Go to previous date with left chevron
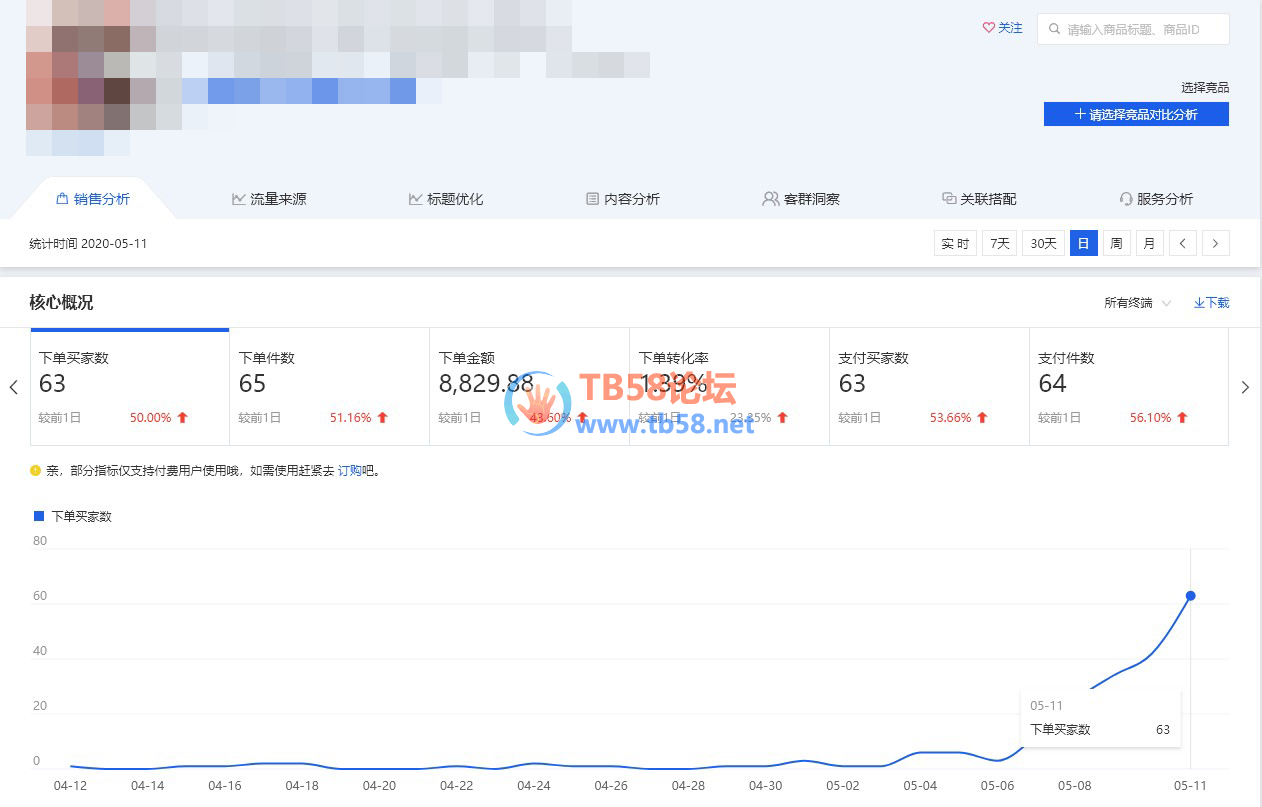Screen dimensions: 1262x807 pyautogui.click(x=1183, y=243)
